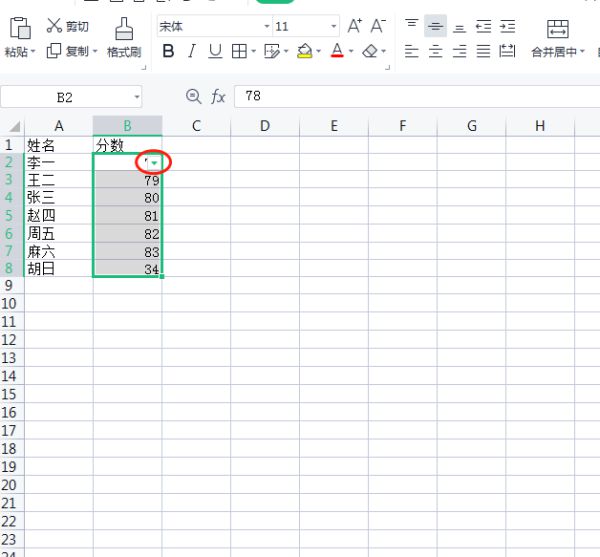Open Merge and Center dropdown arrow
The height and width of the screenshot is (557, 600).
[582, 51]
